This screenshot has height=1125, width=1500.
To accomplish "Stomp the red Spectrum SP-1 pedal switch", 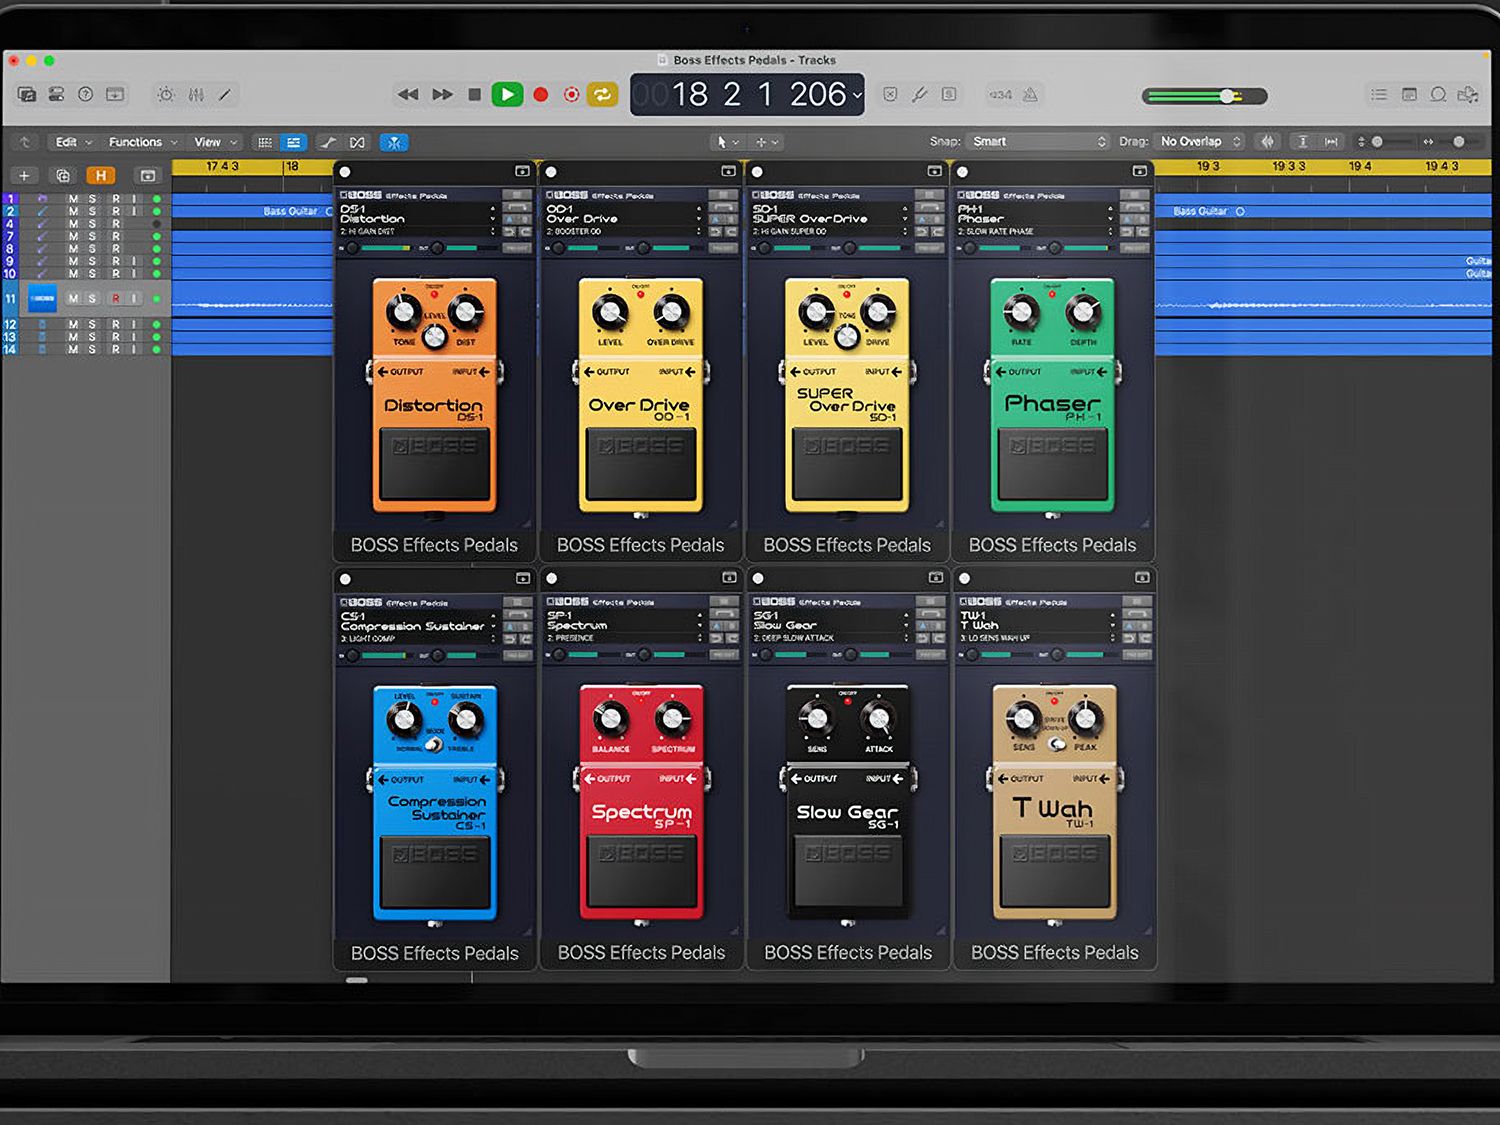I will click(641, 871).
